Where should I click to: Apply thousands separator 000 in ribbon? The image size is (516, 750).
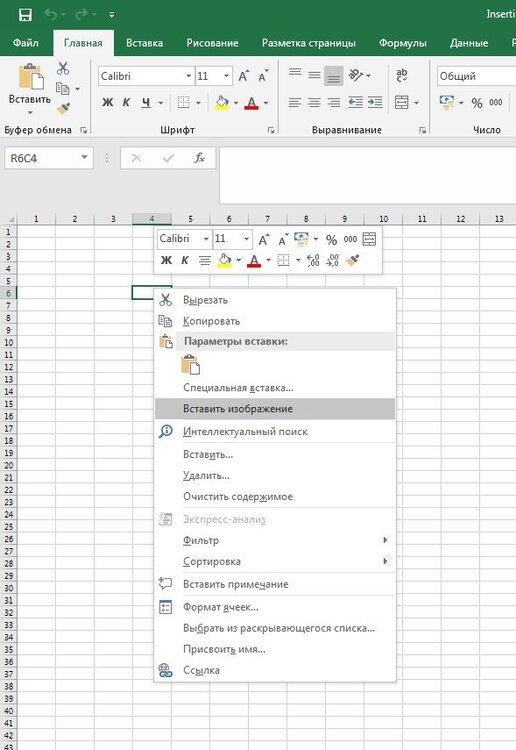(495, 102)
